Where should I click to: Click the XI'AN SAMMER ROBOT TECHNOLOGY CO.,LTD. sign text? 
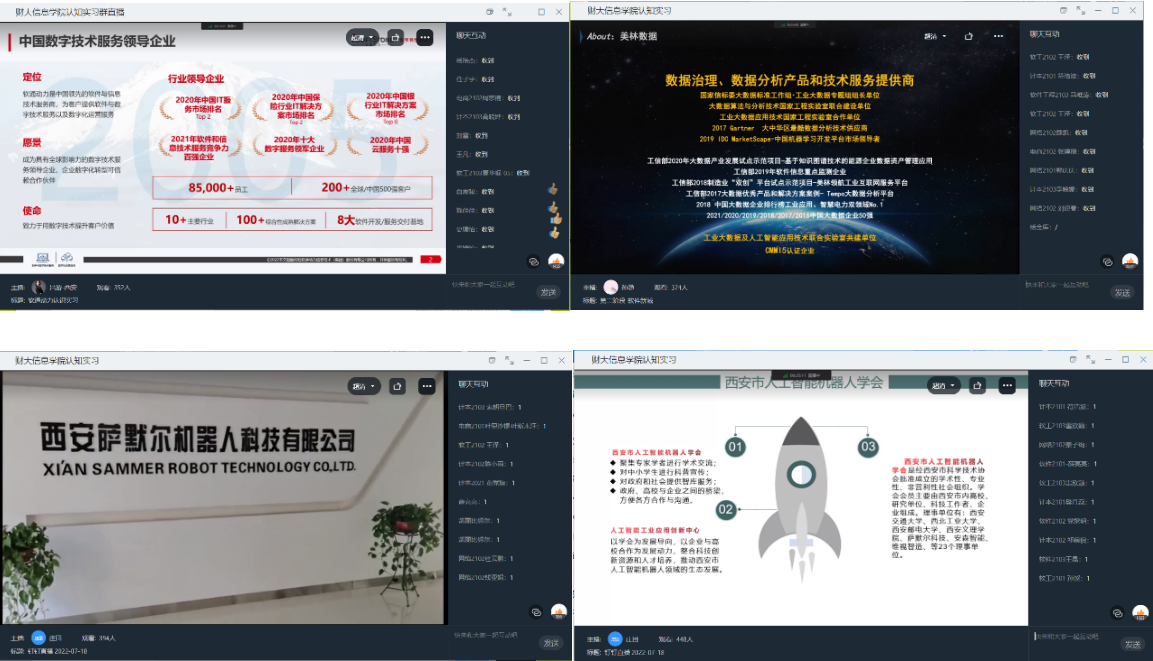click(x=199, y=468)
